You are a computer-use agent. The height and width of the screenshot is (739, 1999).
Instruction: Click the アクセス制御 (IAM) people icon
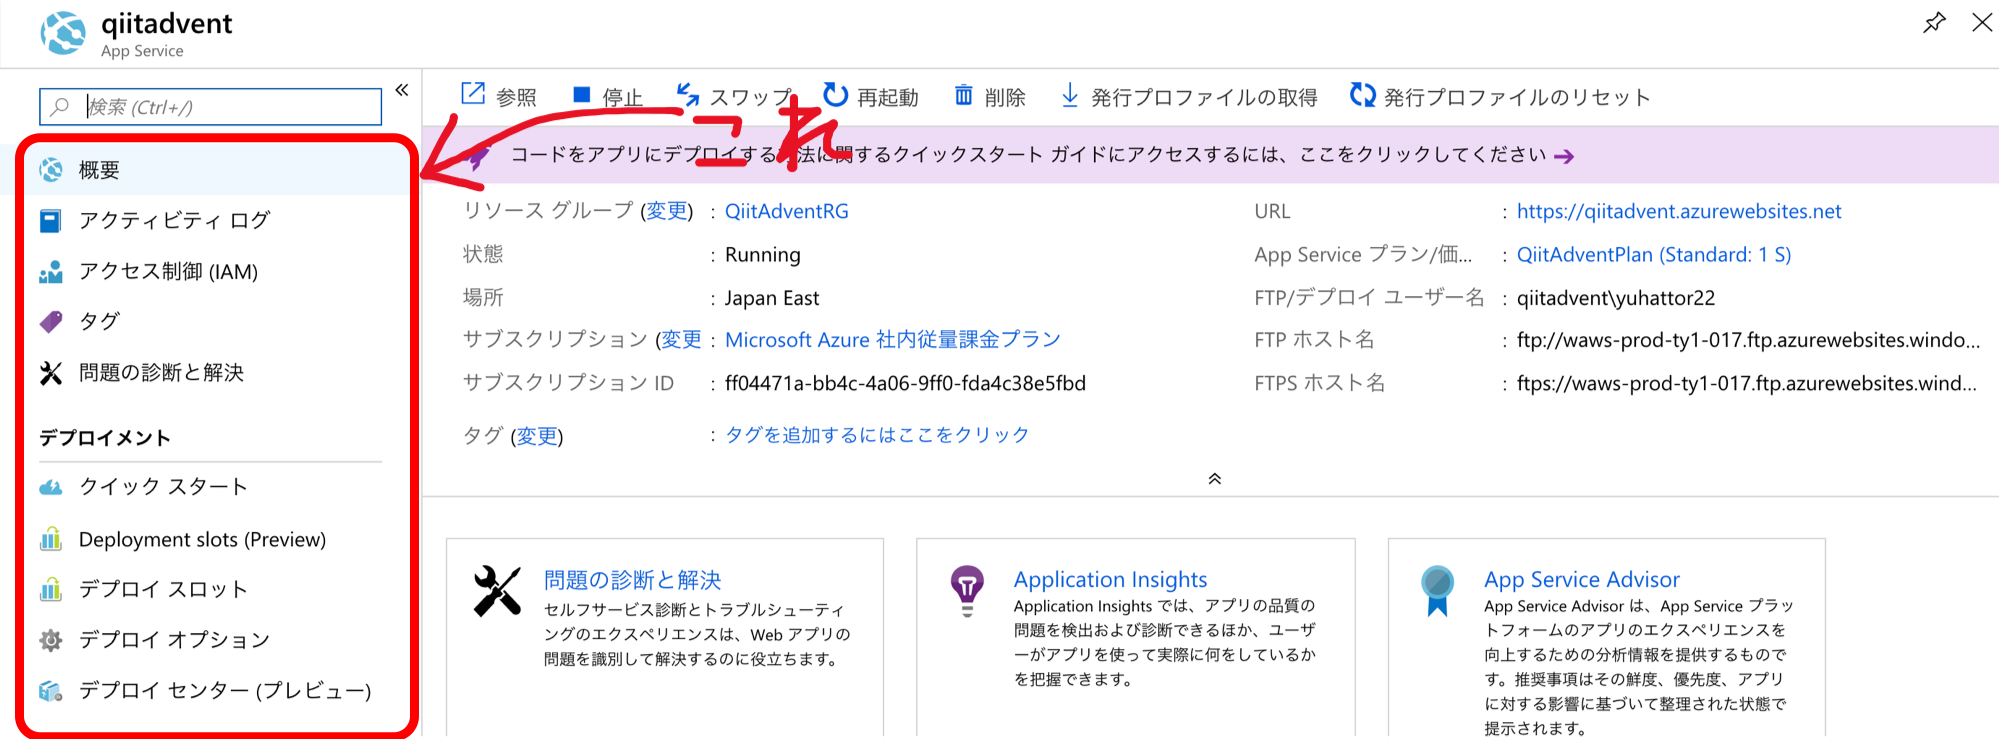[x=51, y=272]
